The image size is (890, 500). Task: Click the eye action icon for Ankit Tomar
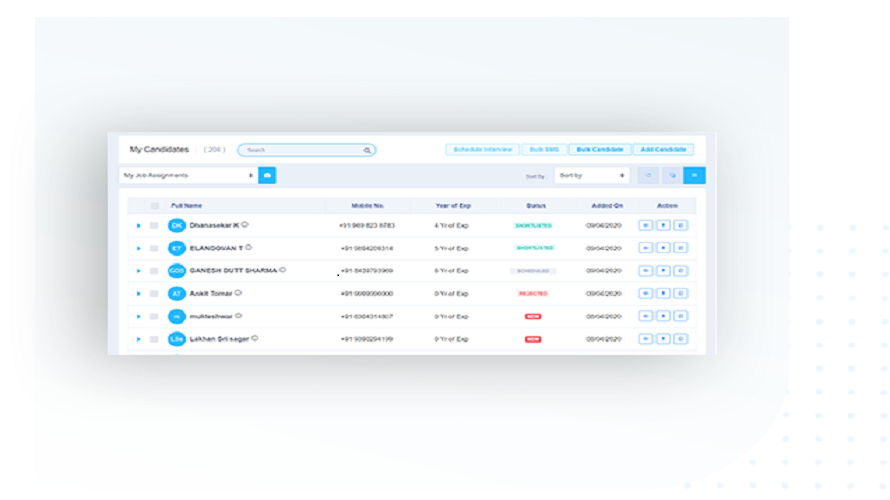coord(646,294)
